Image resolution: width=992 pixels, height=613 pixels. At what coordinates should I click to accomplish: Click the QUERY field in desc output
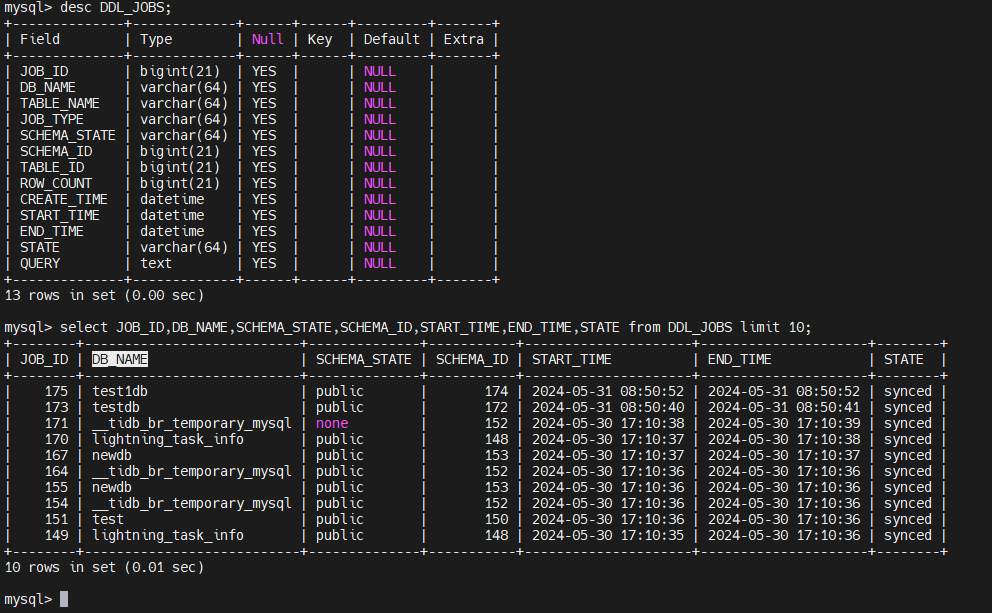pos(40,263)
